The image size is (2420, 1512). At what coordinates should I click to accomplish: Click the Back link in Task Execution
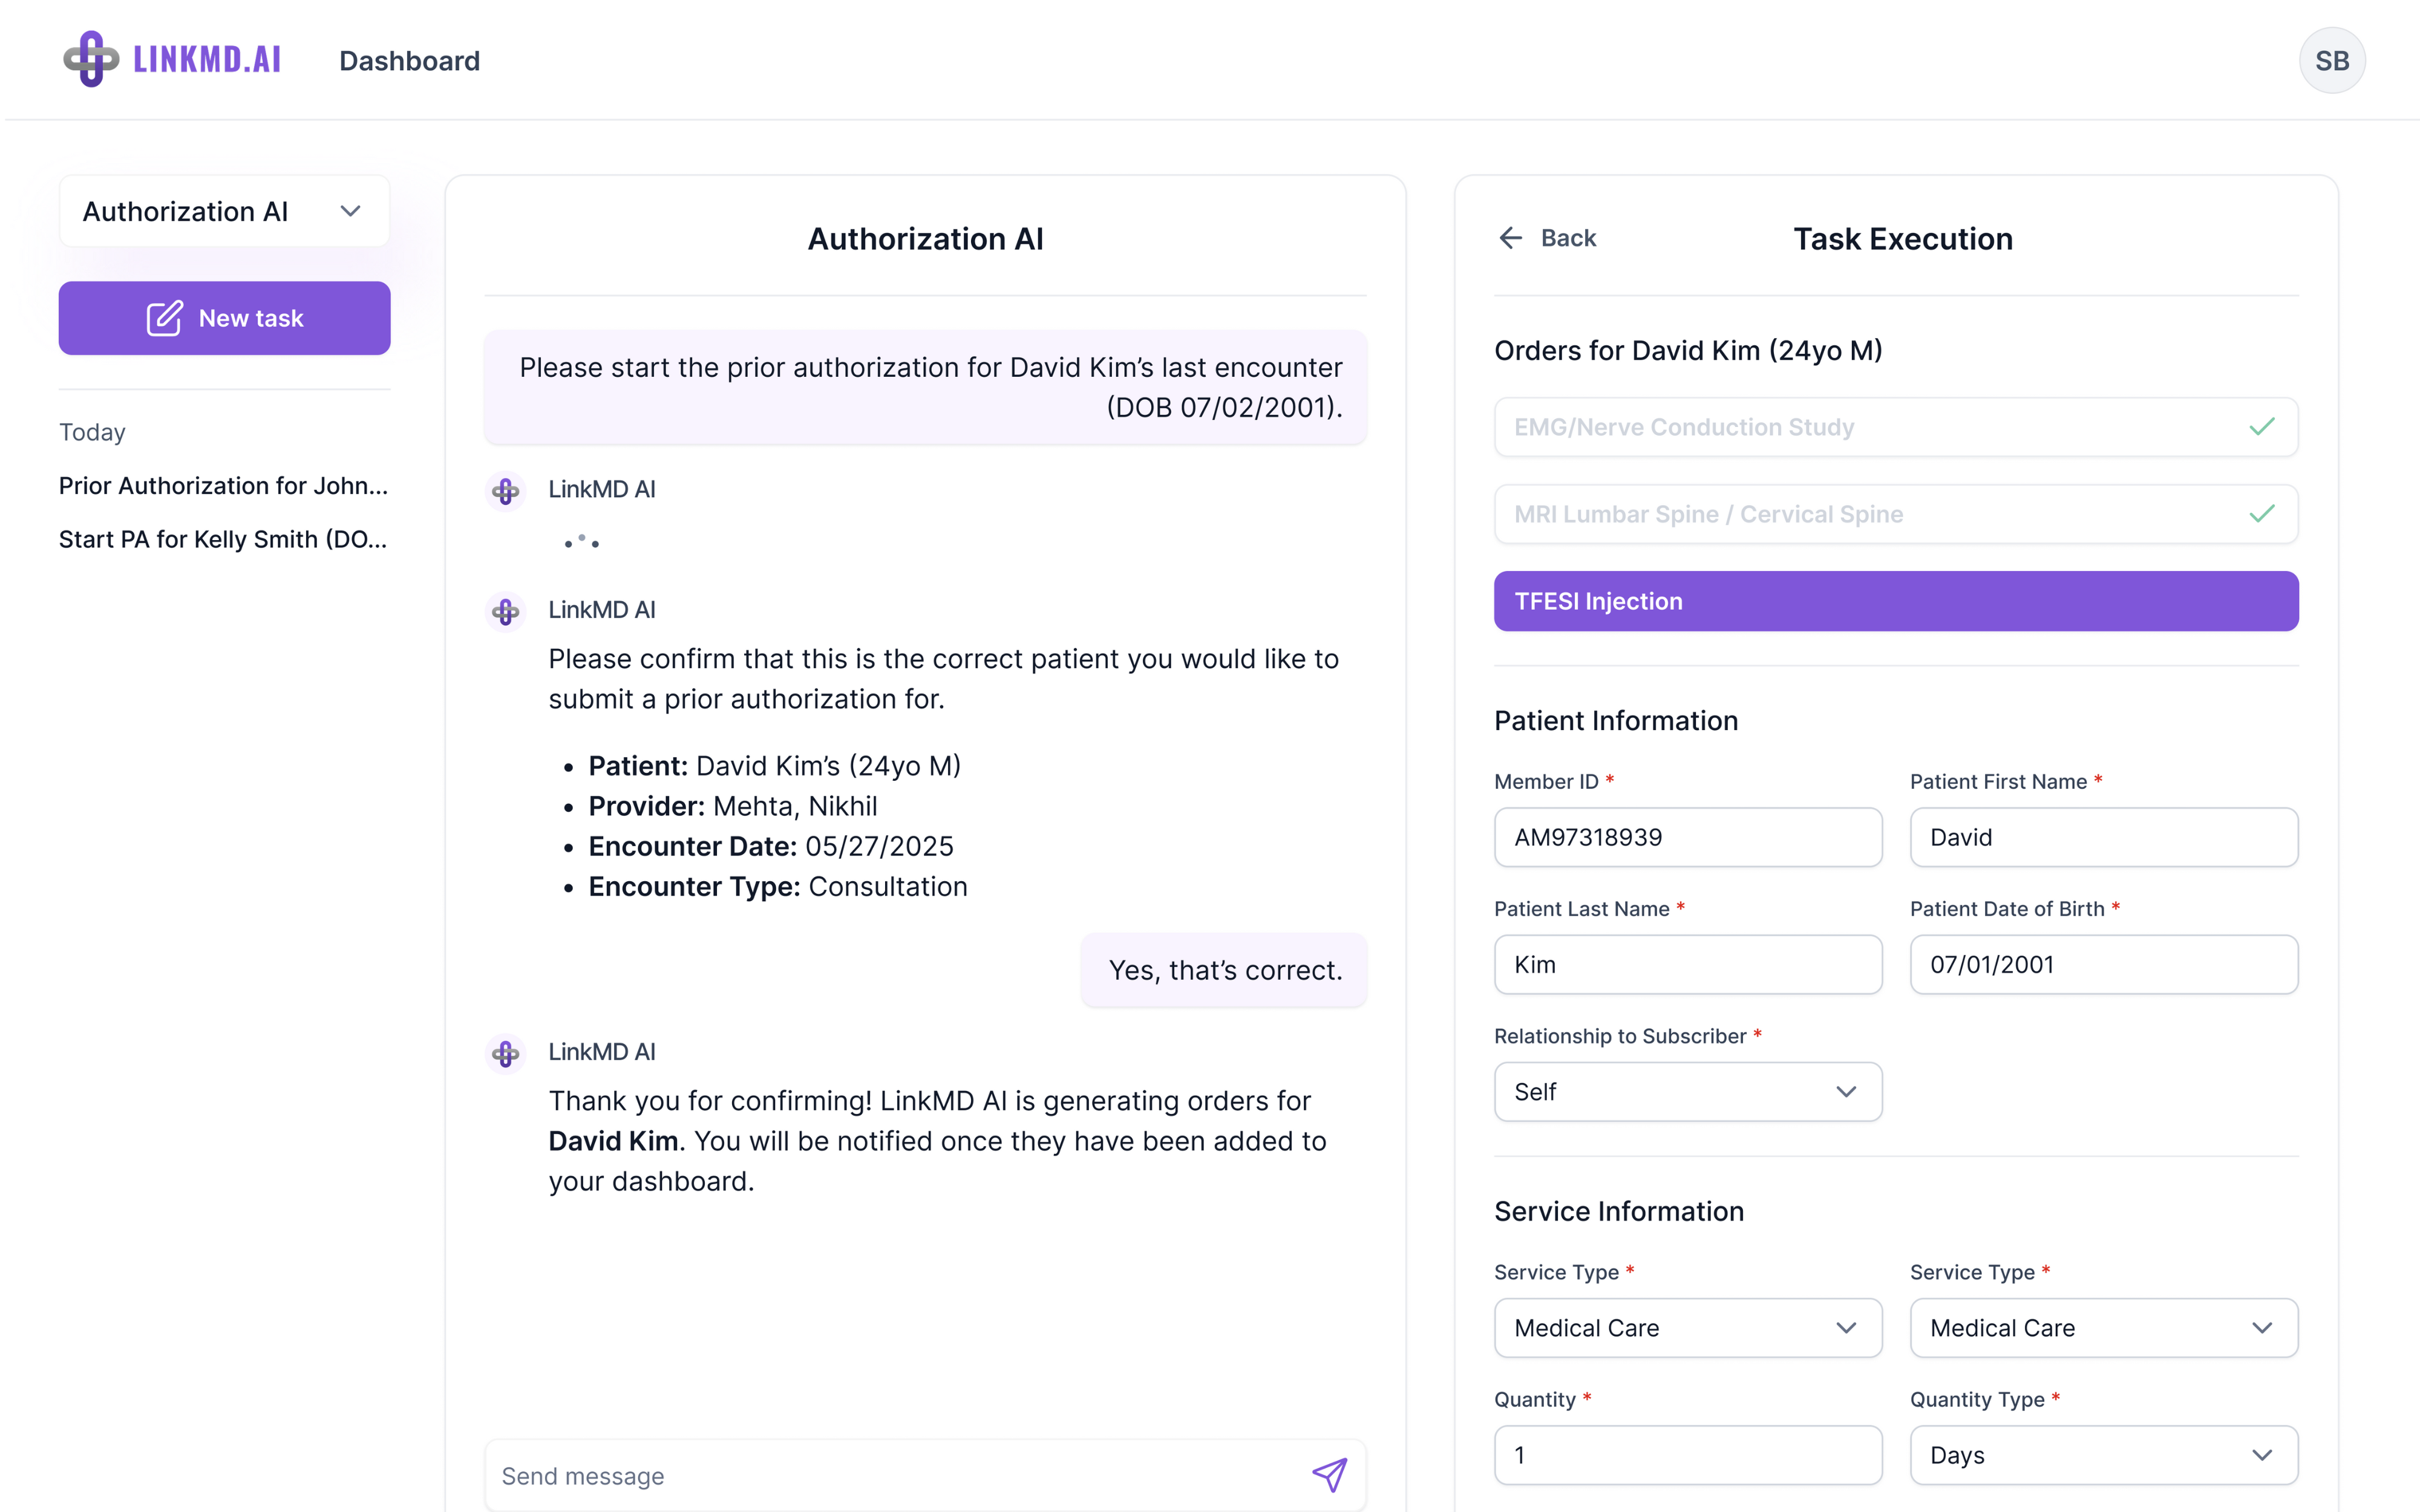click(x=1567, y=238)
